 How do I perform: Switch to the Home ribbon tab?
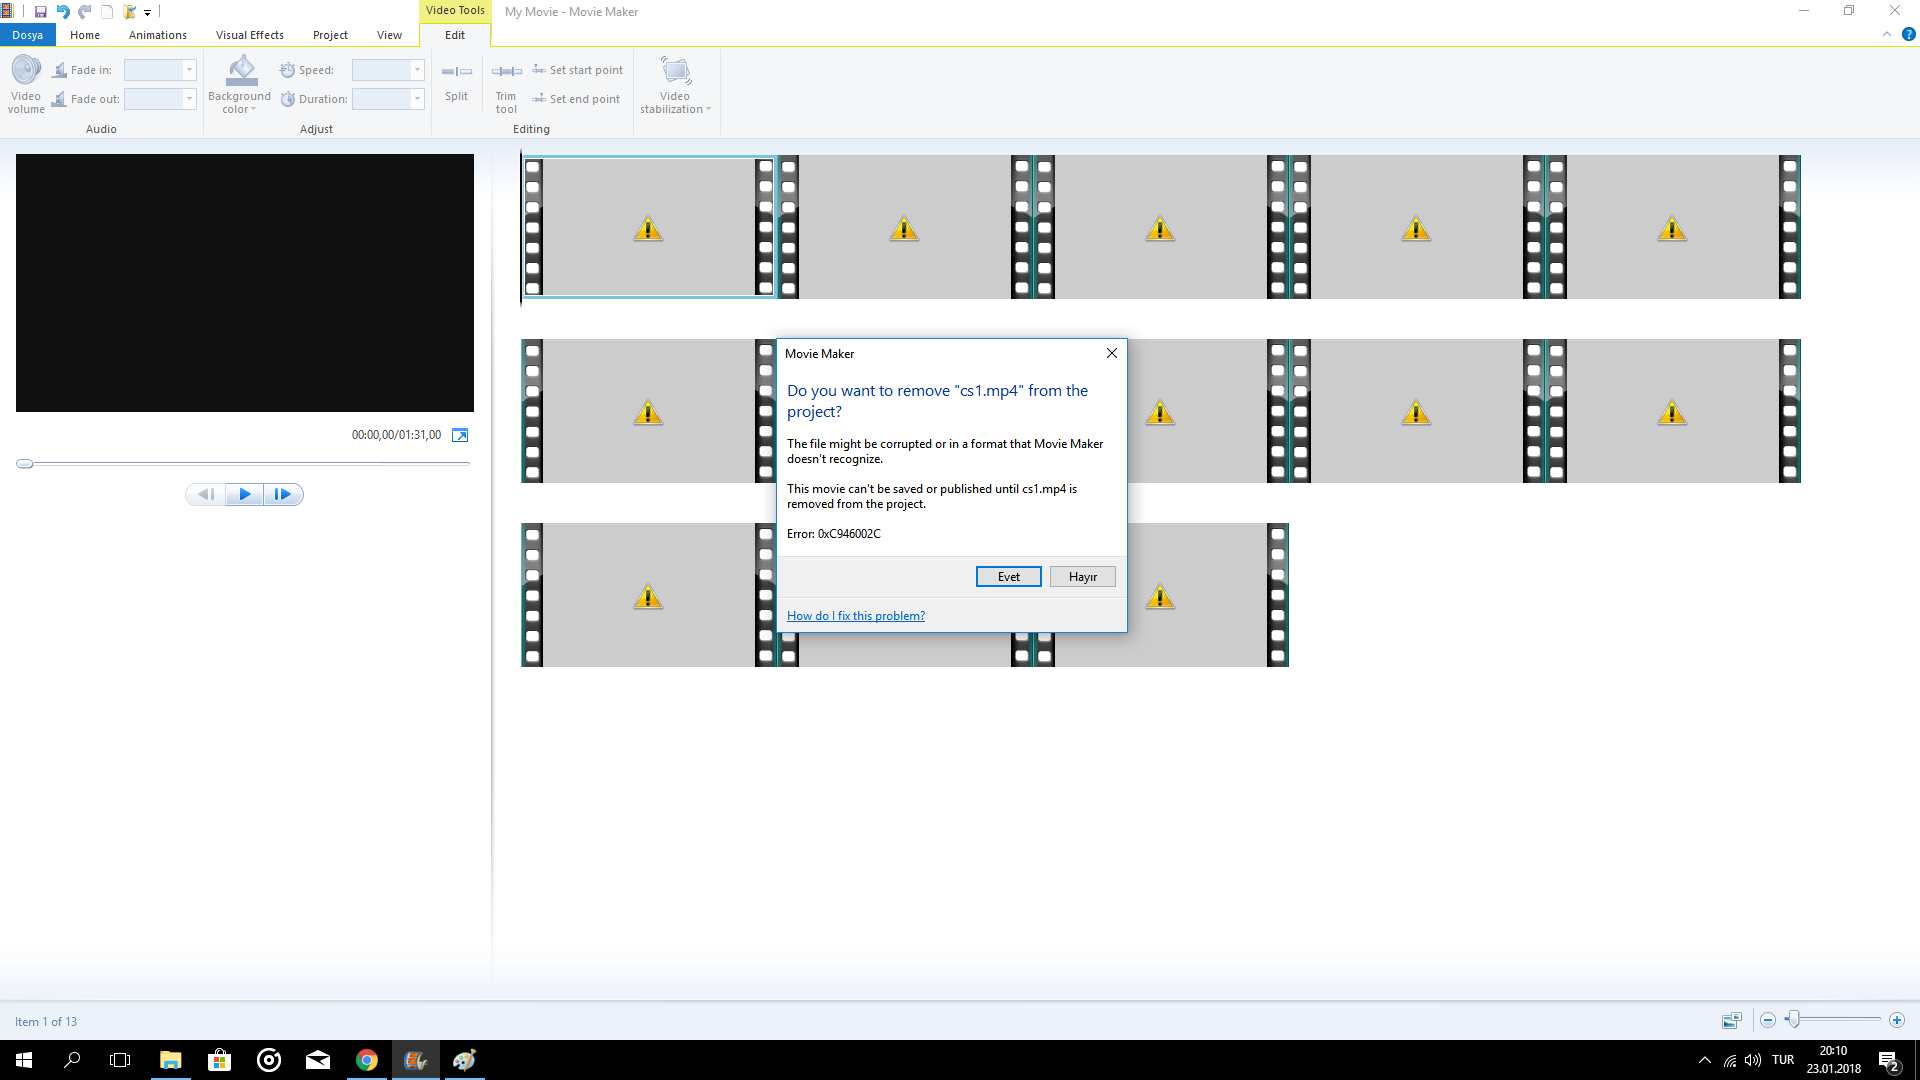85,35
